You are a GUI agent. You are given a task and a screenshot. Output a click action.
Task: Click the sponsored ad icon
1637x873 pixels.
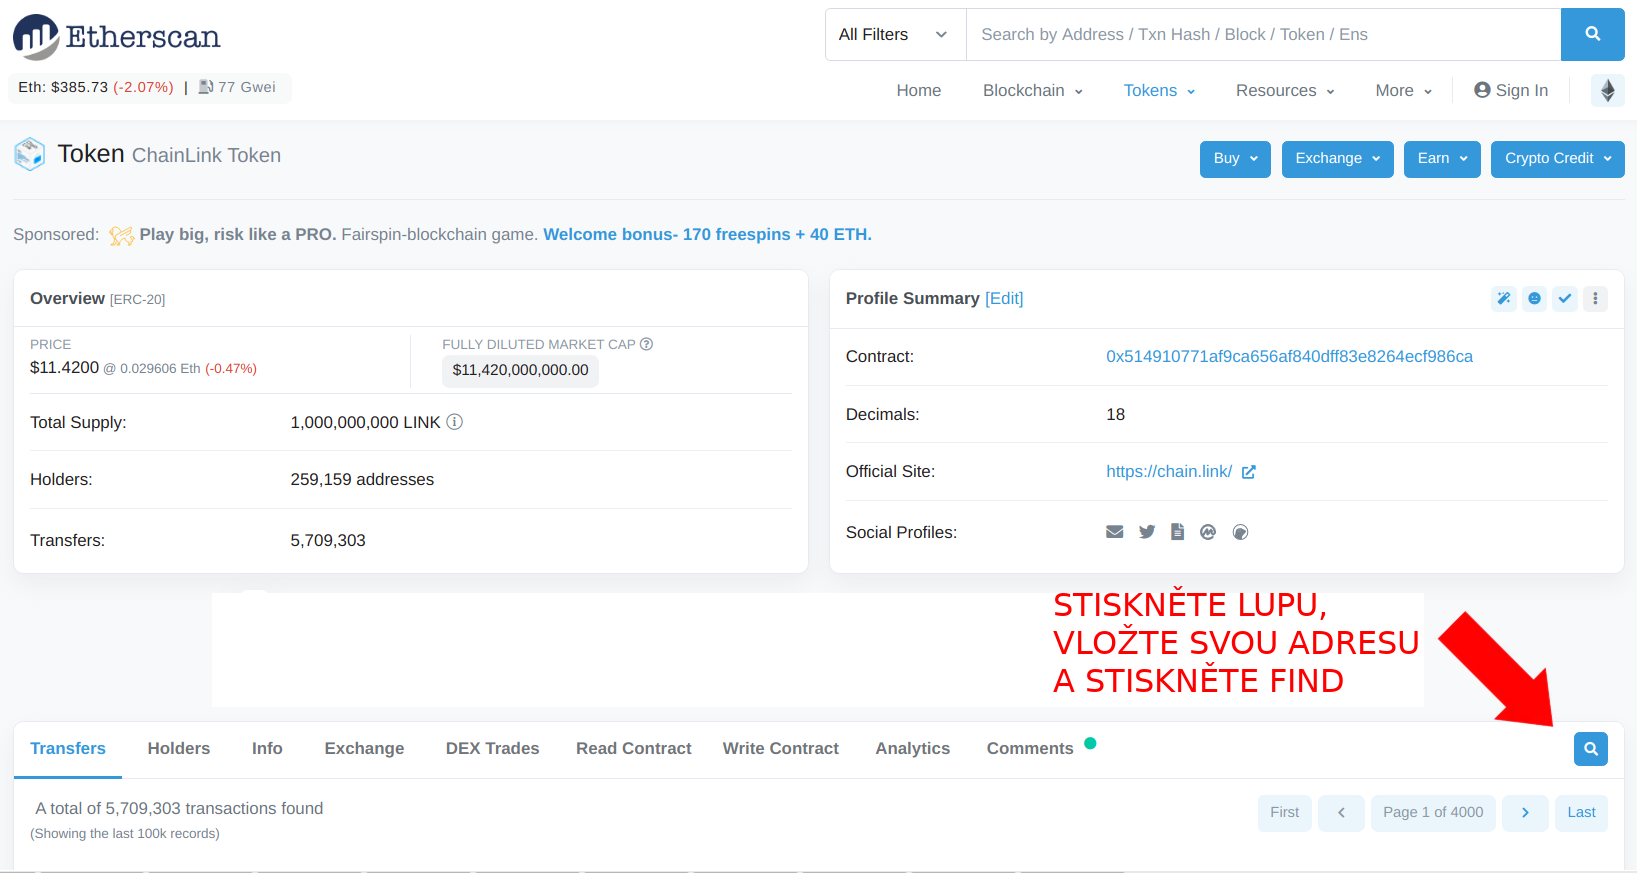click(121, 235)
